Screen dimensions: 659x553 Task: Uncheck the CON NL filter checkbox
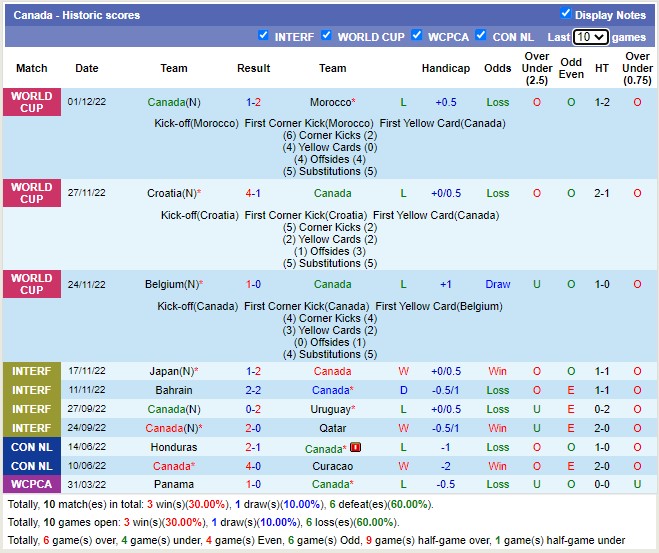(x=481, y=35)
